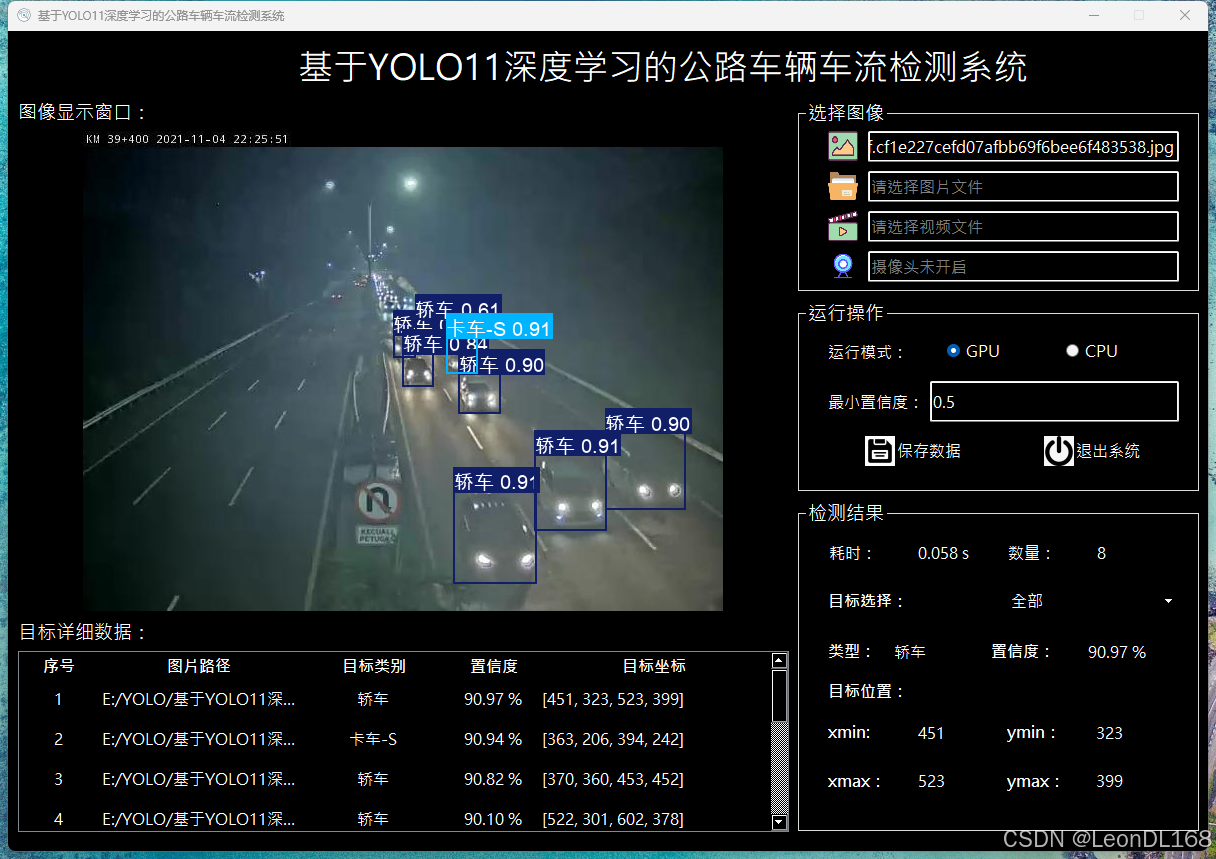Click confidence cell 90.10 %
Image resolution: width=1216 pixels, height=859 pixels.
point(494,819)
